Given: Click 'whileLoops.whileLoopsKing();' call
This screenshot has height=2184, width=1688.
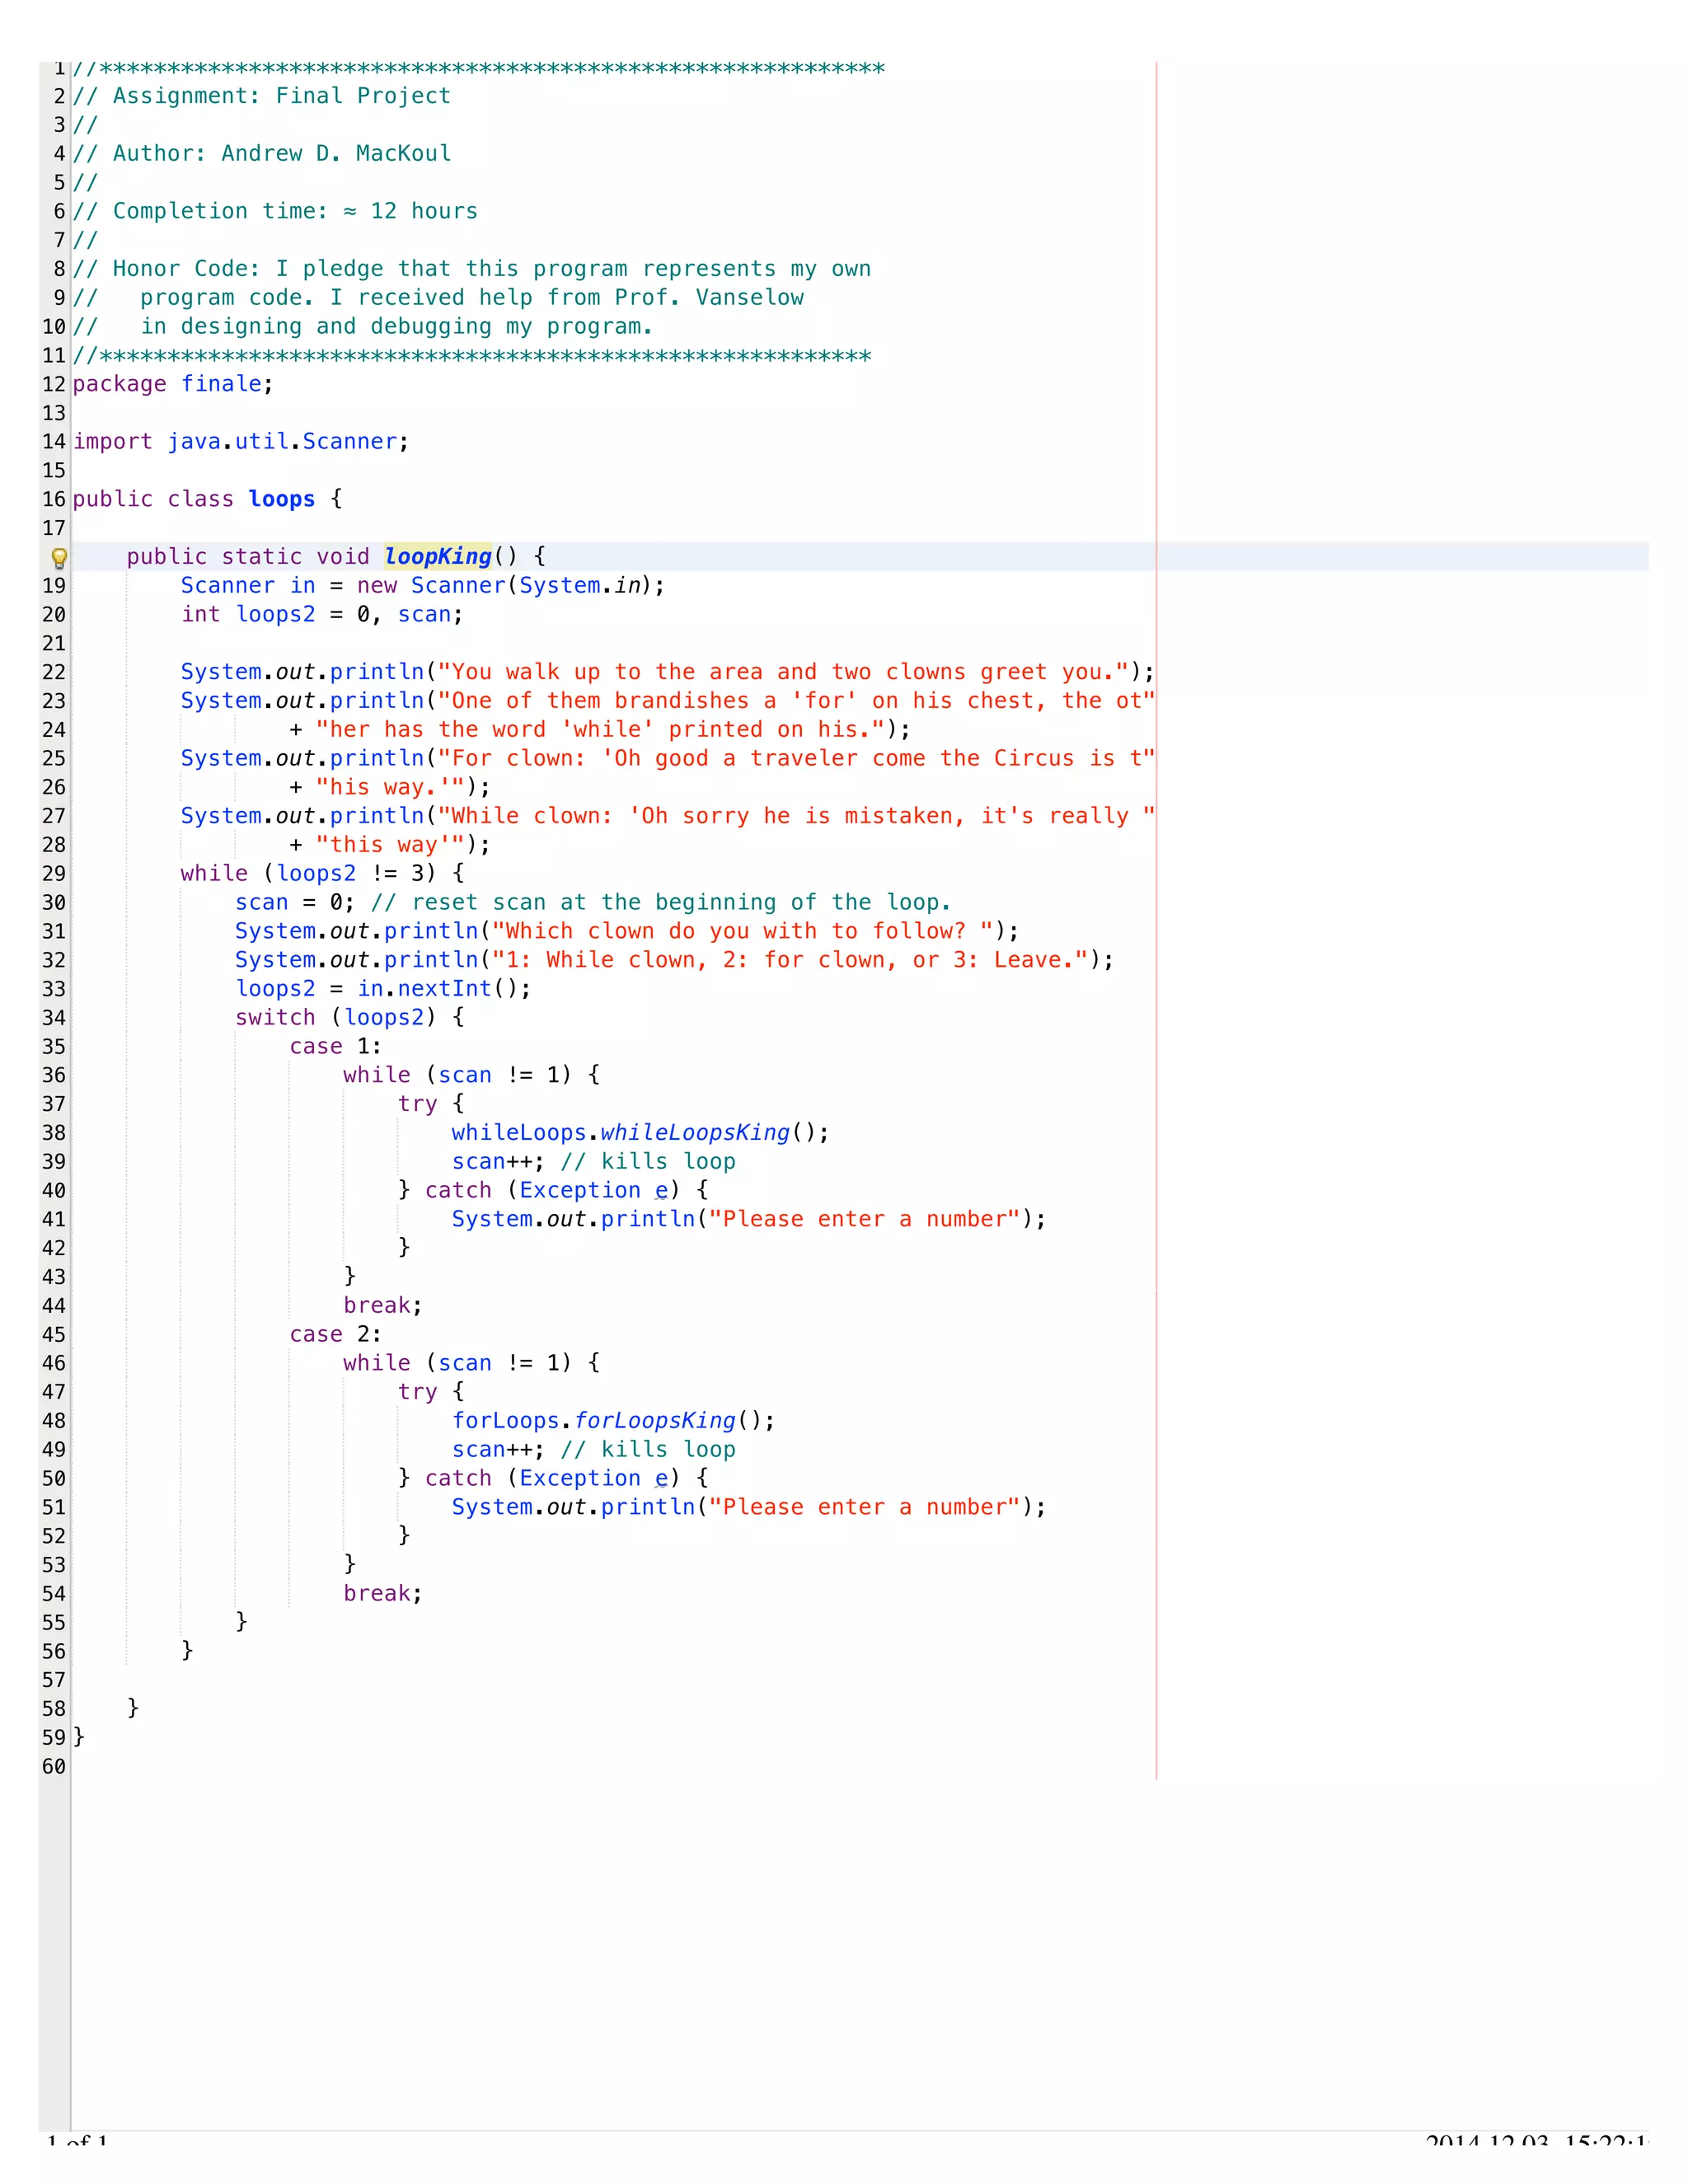Looking at the screenshot, I should coord(640,1133).
